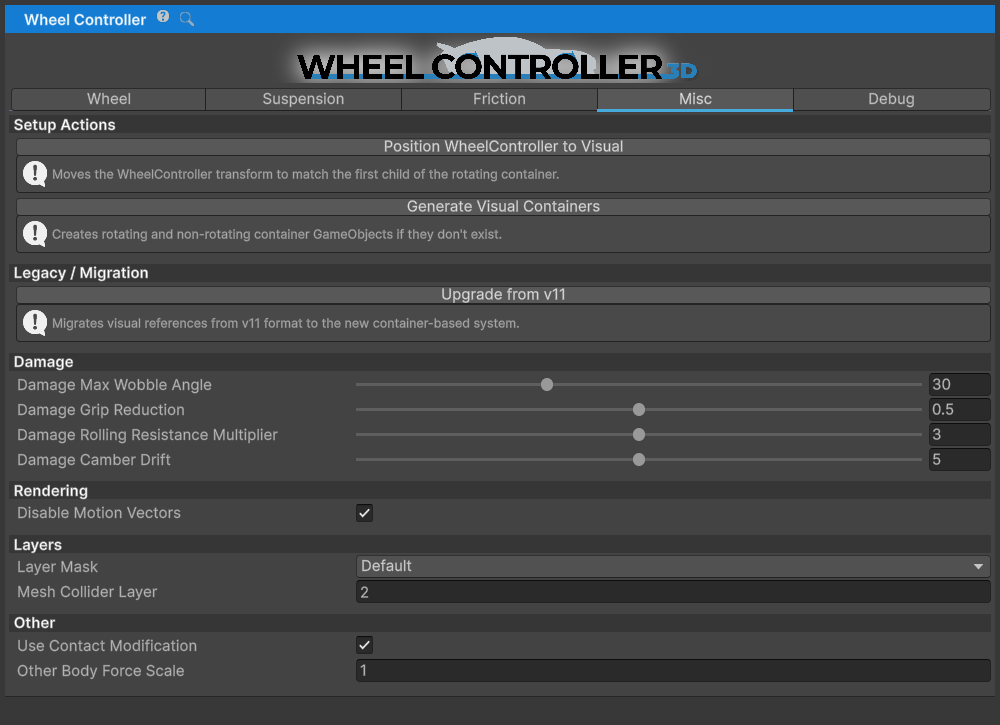Click the Other section header
The height and width of the screenshot is (725, 1000).
[34, 623]
